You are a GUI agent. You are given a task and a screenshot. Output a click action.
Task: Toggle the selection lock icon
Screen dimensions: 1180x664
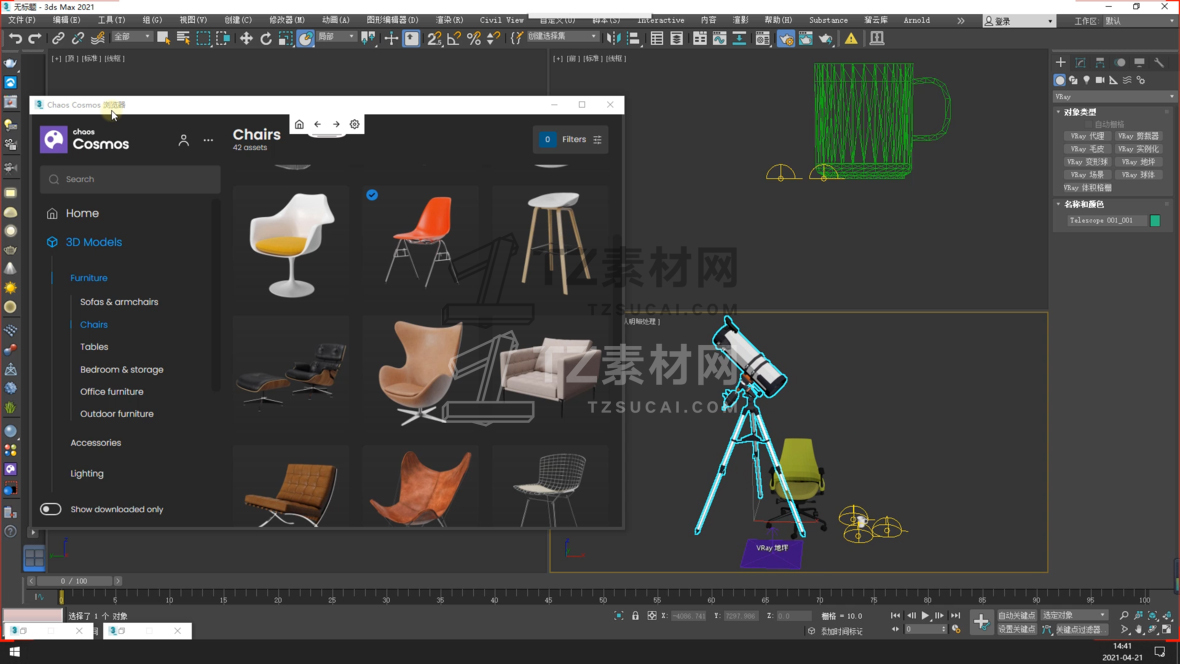tap(635, 616)
